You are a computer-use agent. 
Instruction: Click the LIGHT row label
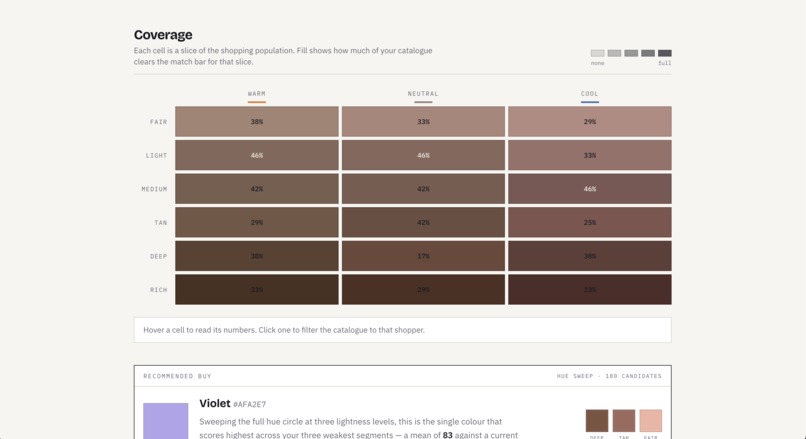point(156,155)
